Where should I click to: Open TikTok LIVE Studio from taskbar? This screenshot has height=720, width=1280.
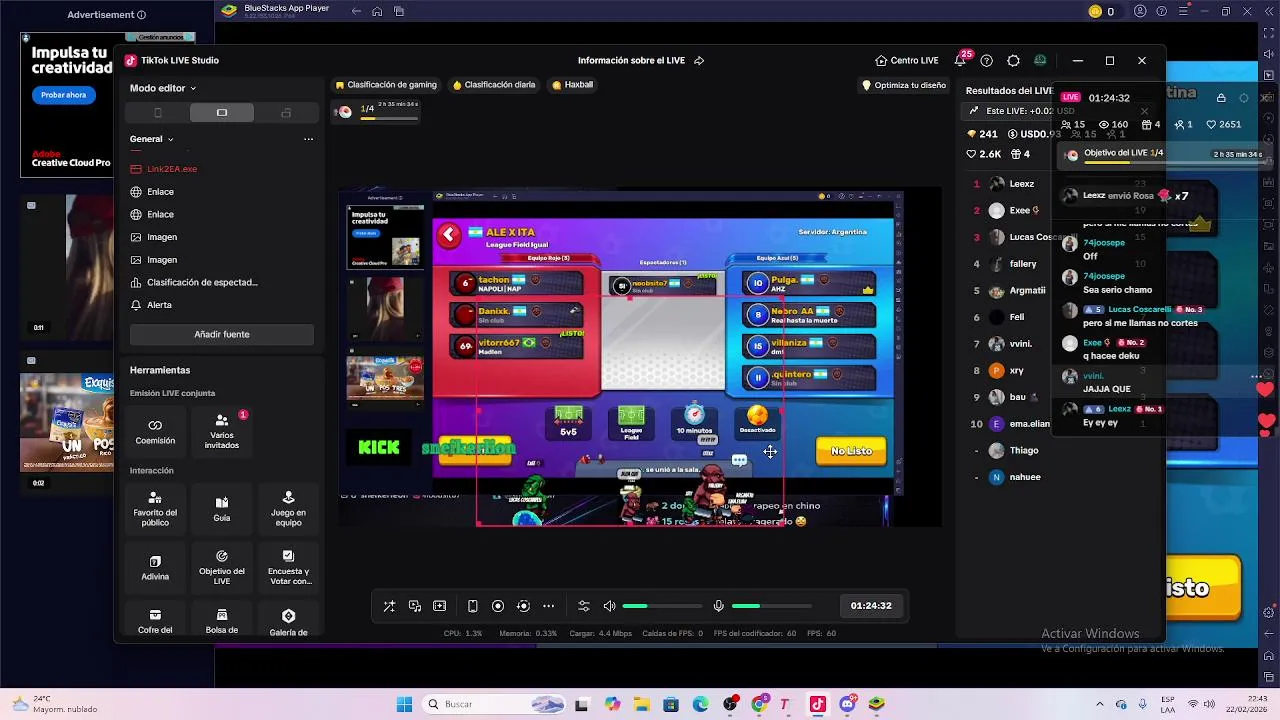[x=817, y=704]
